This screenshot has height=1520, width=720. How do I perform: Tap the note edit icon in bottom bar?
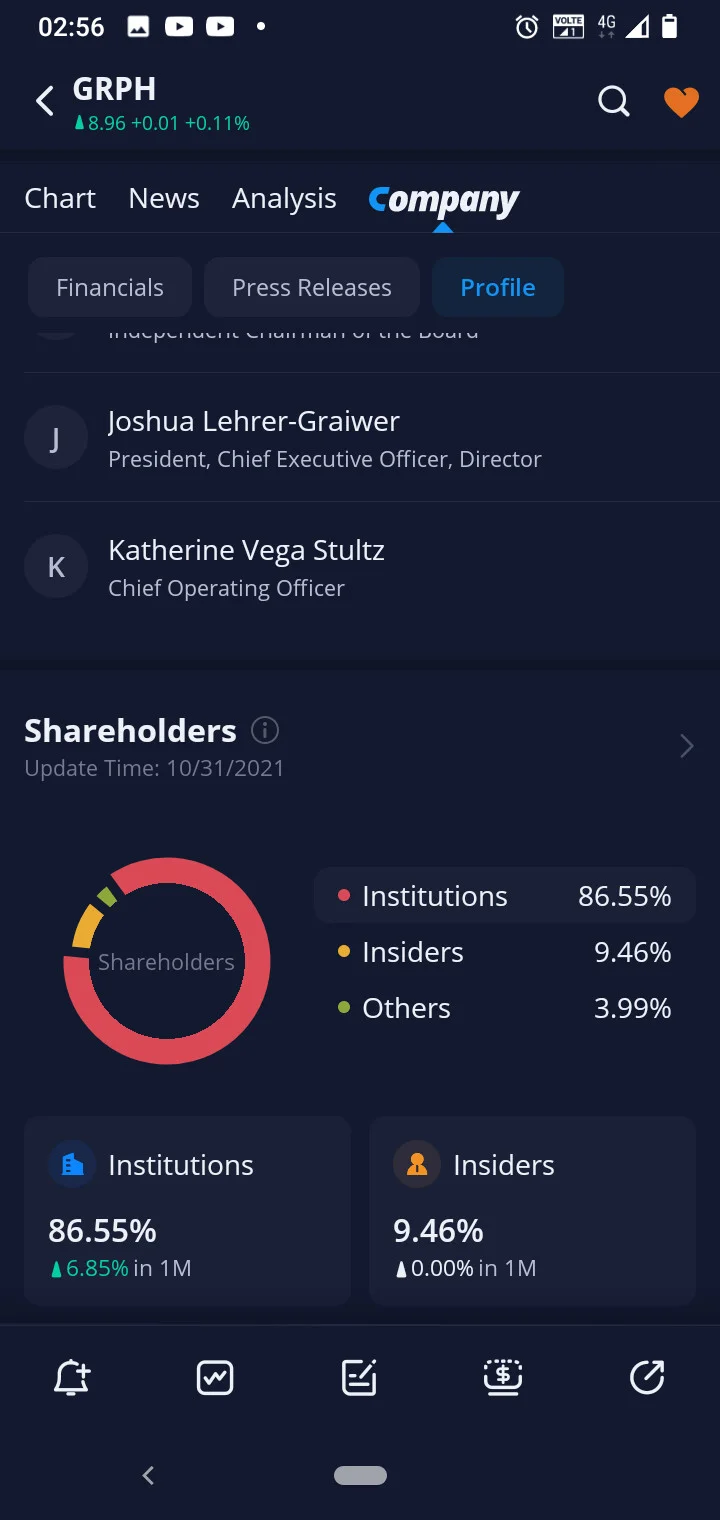click(359, 1378)
